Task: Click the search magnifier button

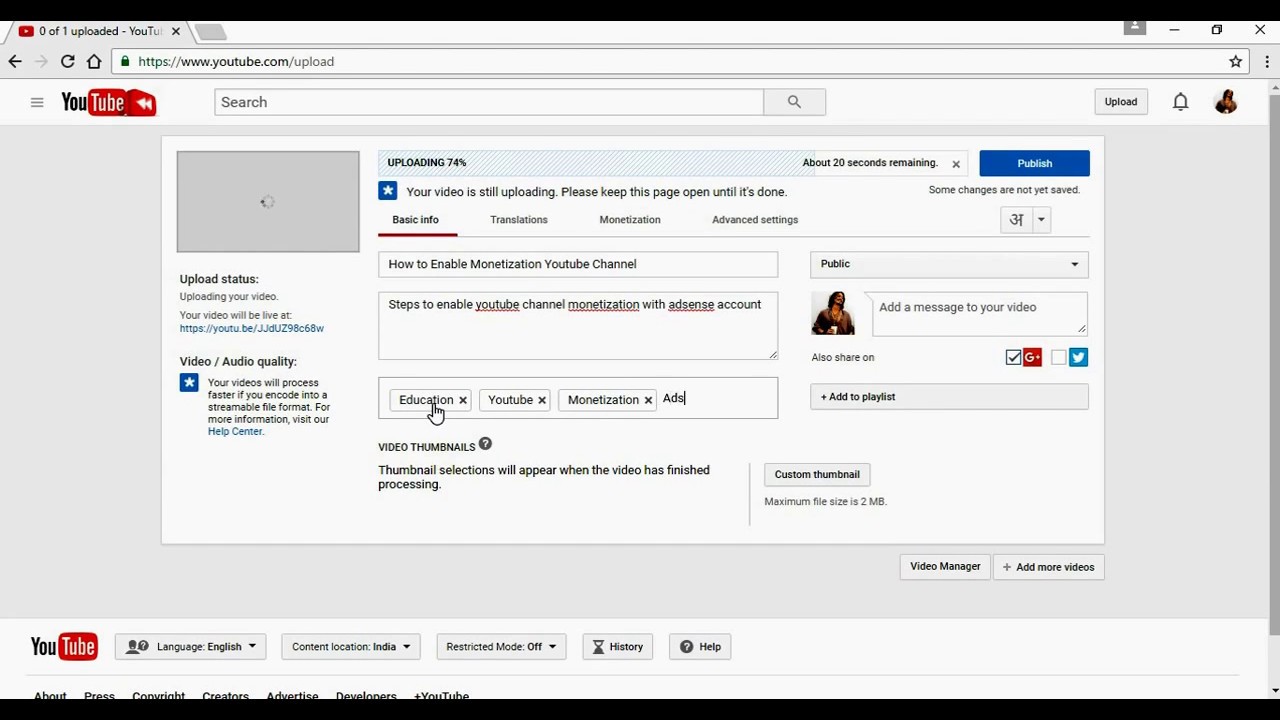Action: pos(794,102)
